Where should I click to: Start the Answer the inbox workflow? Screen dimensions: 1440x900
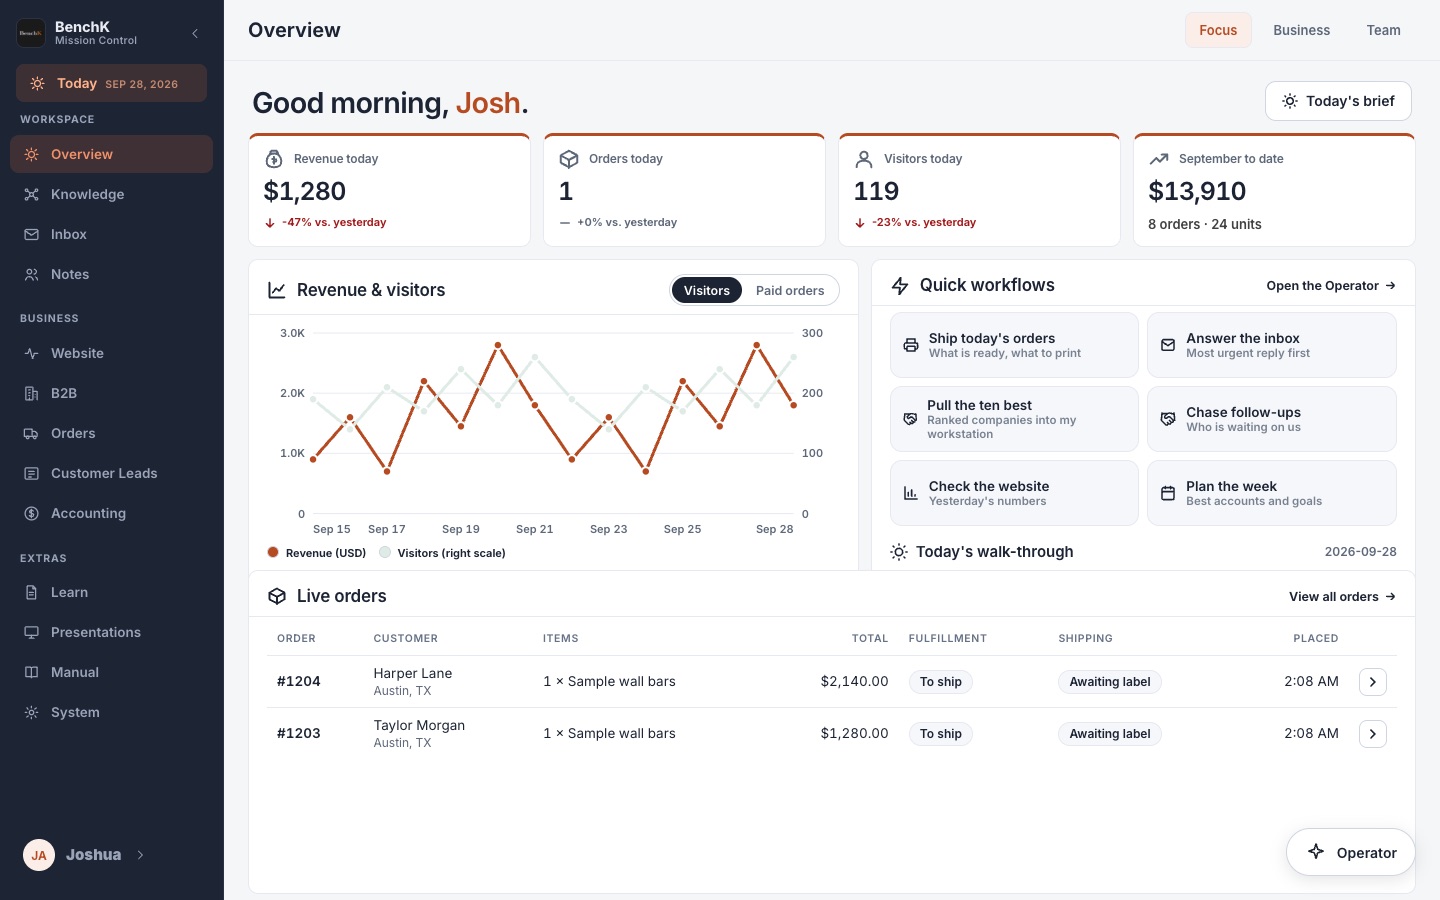pos(1271,345)
